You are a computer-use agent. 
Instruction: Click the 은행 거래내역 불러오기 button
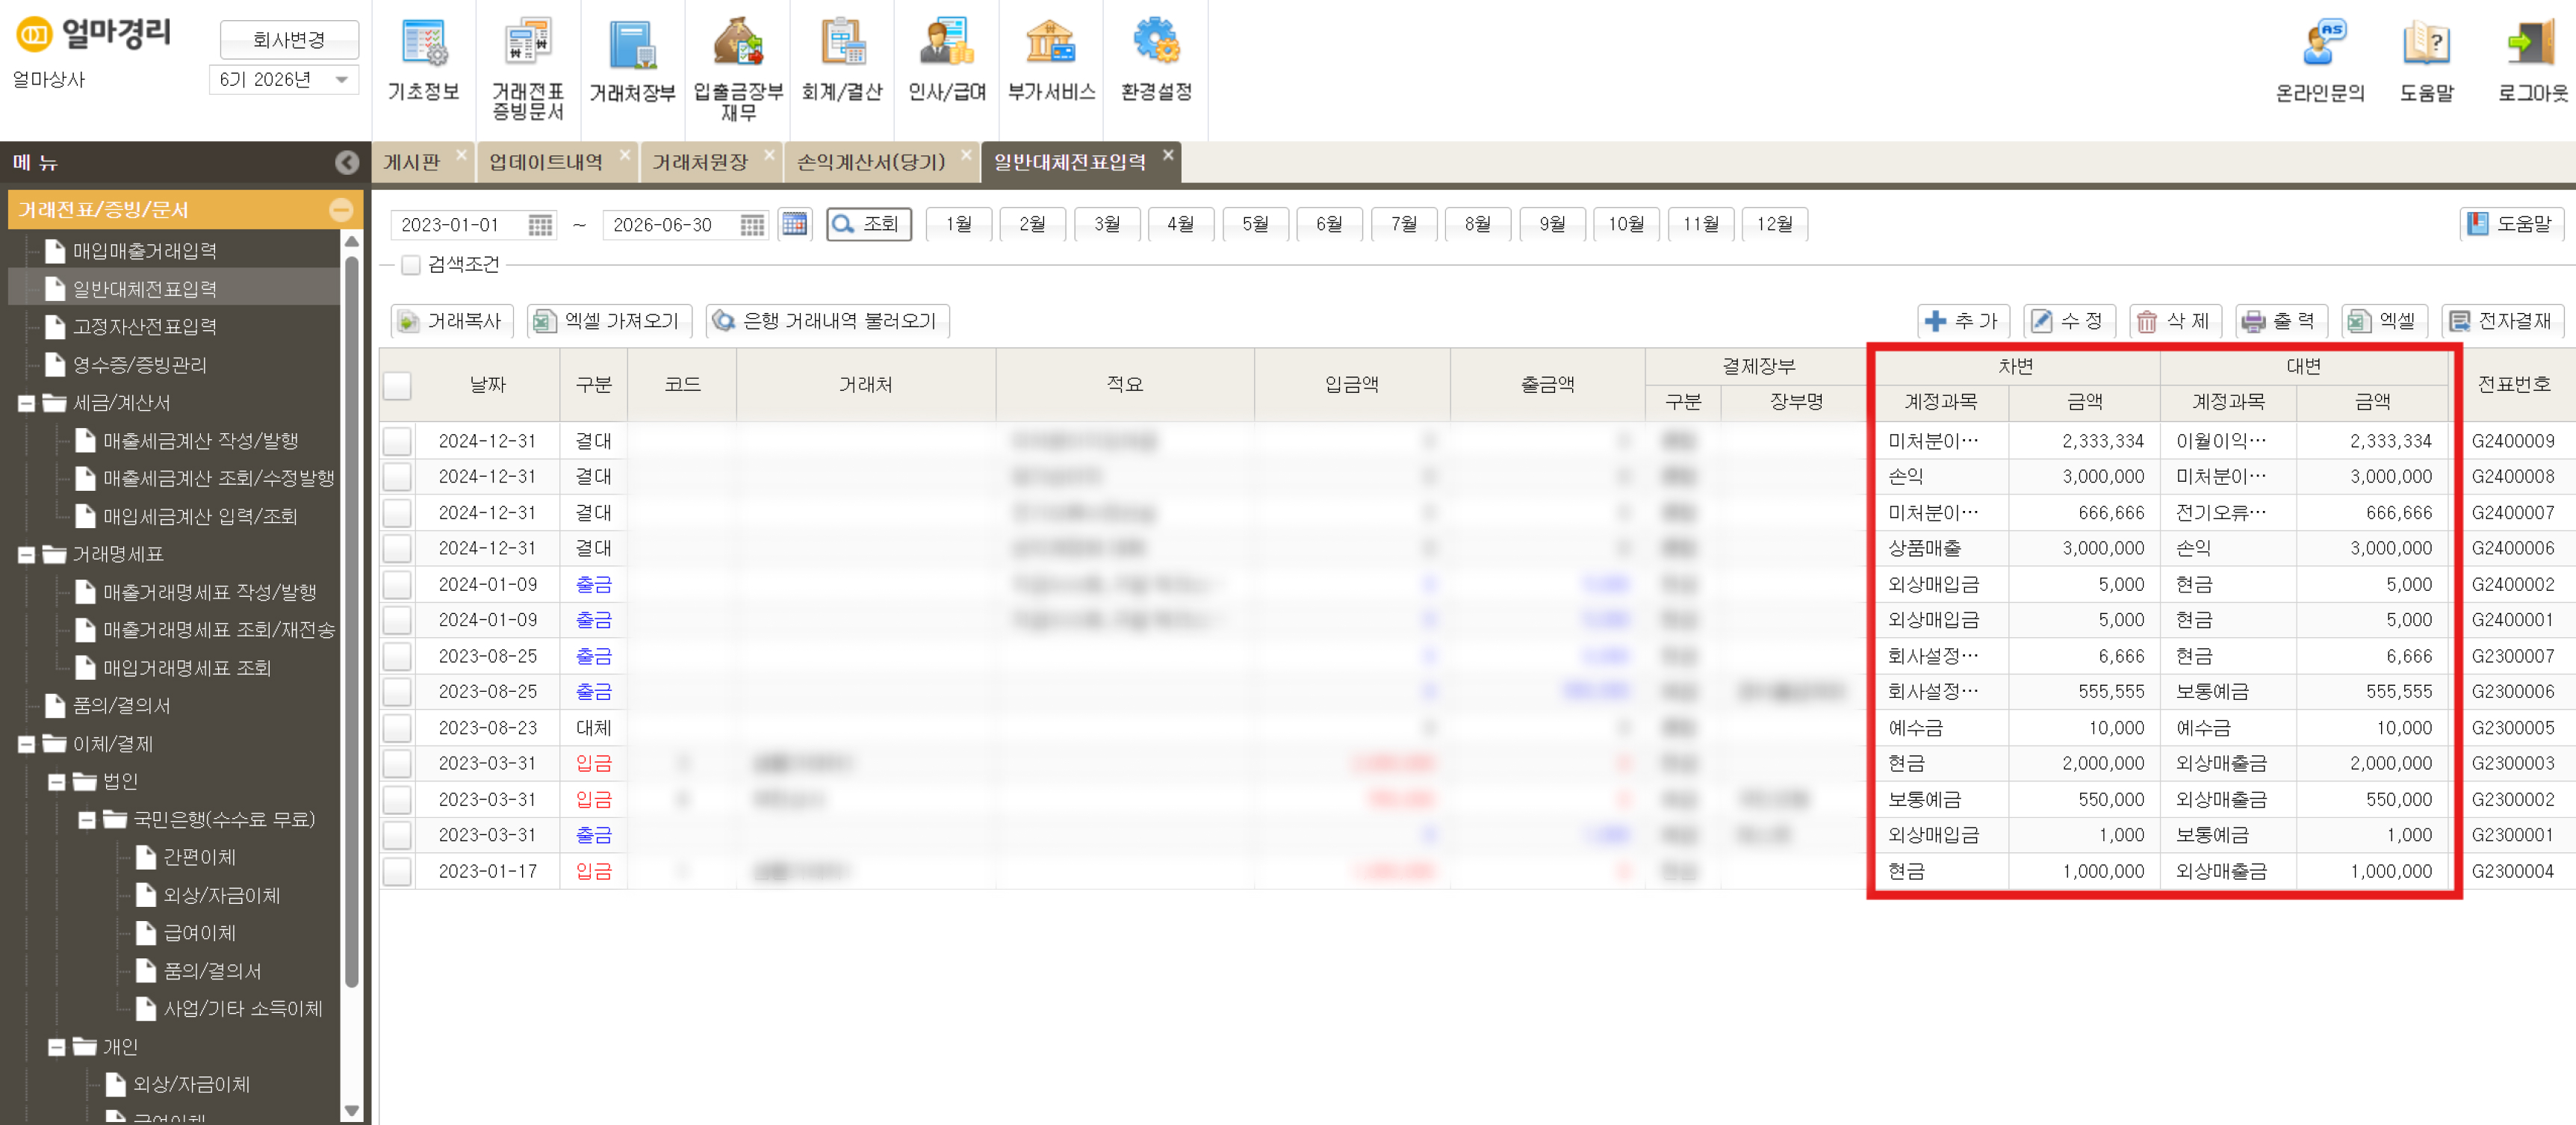click(x=827, y=321)
